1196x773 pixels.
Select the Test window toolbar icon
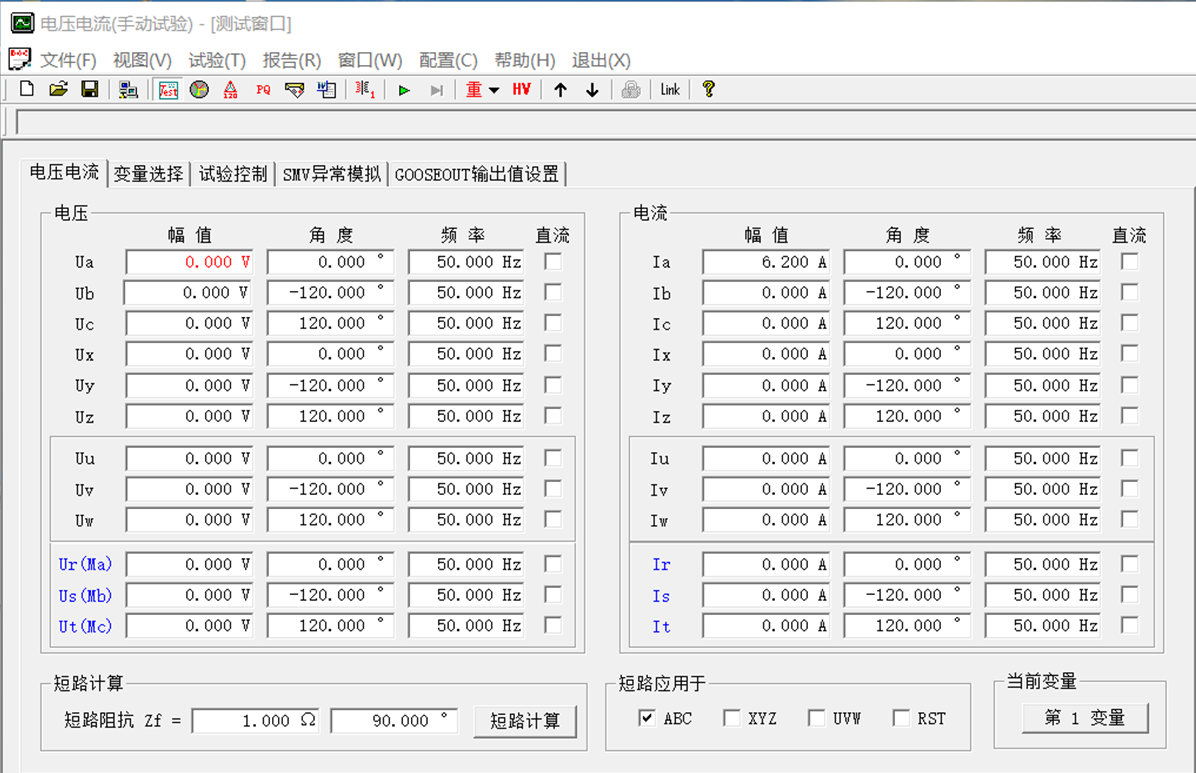pos(168,89)
